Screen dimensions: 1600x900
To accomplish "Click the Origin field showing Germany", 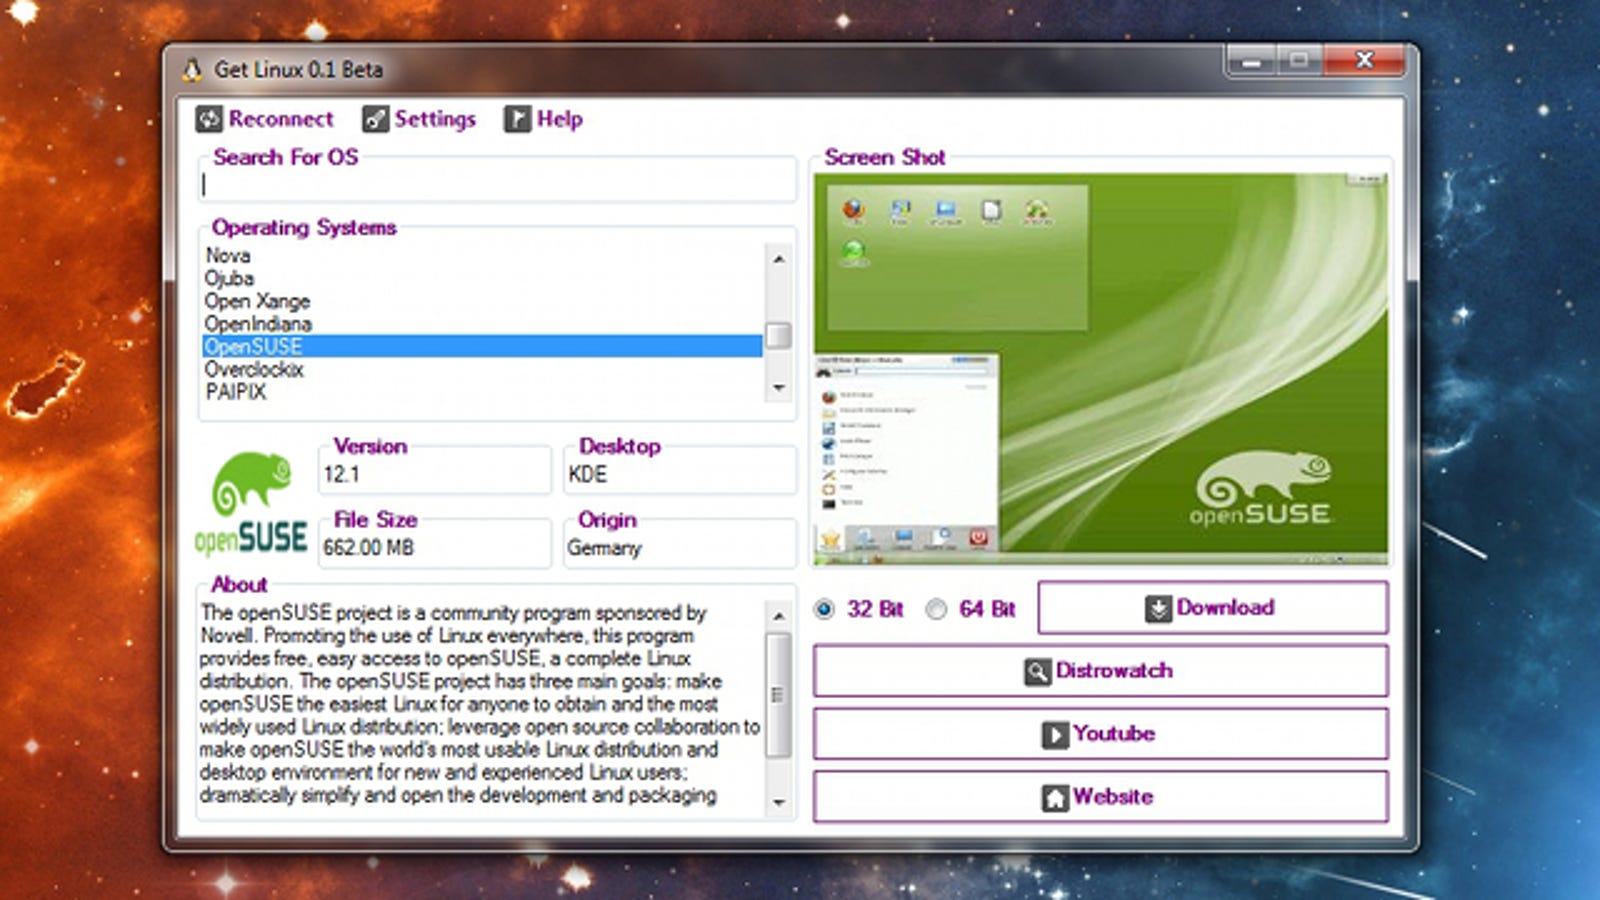I will pos(680,547).
